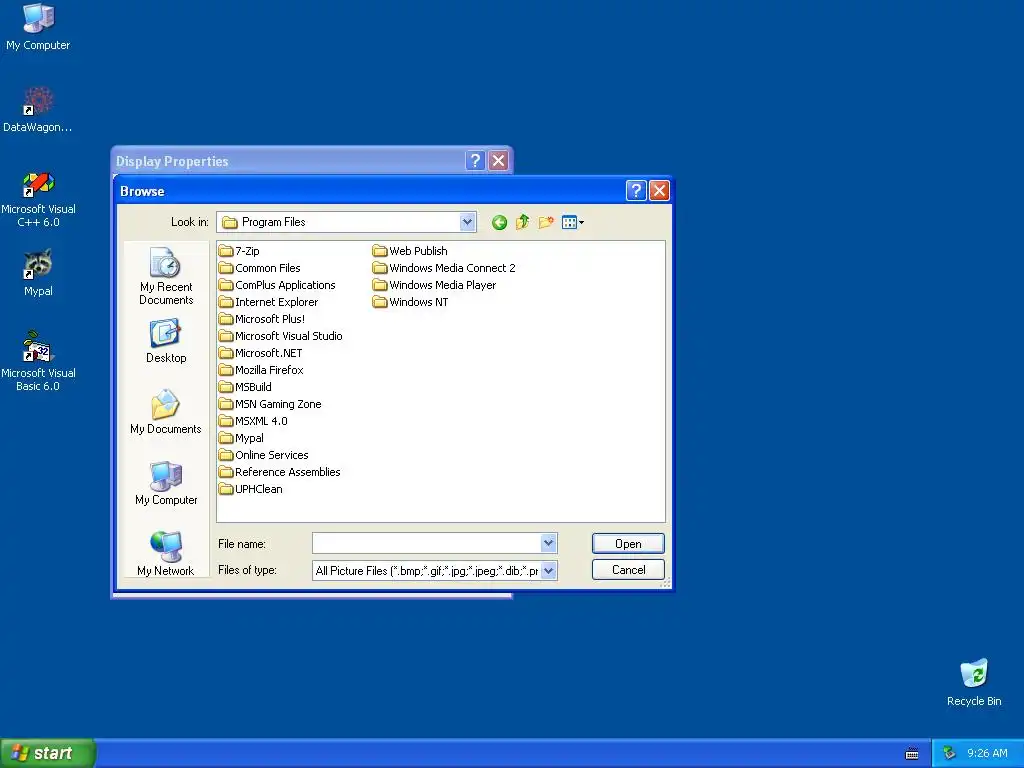Select the Web Publish folder
1024x768 pixels.
click(410, 251)
